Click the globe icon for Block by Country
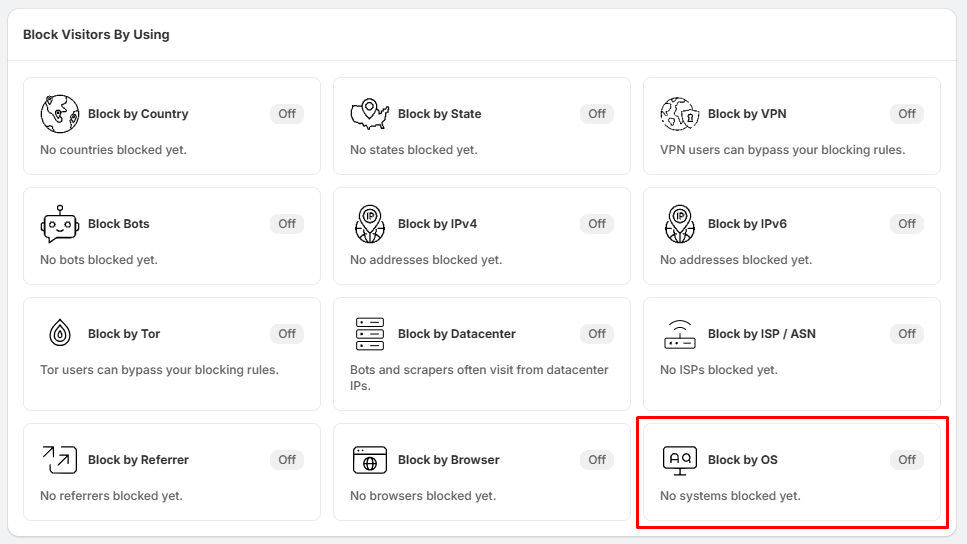 [x=60, y=114]
